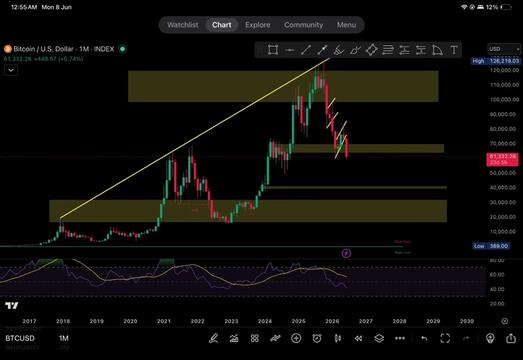Viewport: 523px width, 360px height.
Task: Tap the Wi-Fi status icon
Action: 464,7
